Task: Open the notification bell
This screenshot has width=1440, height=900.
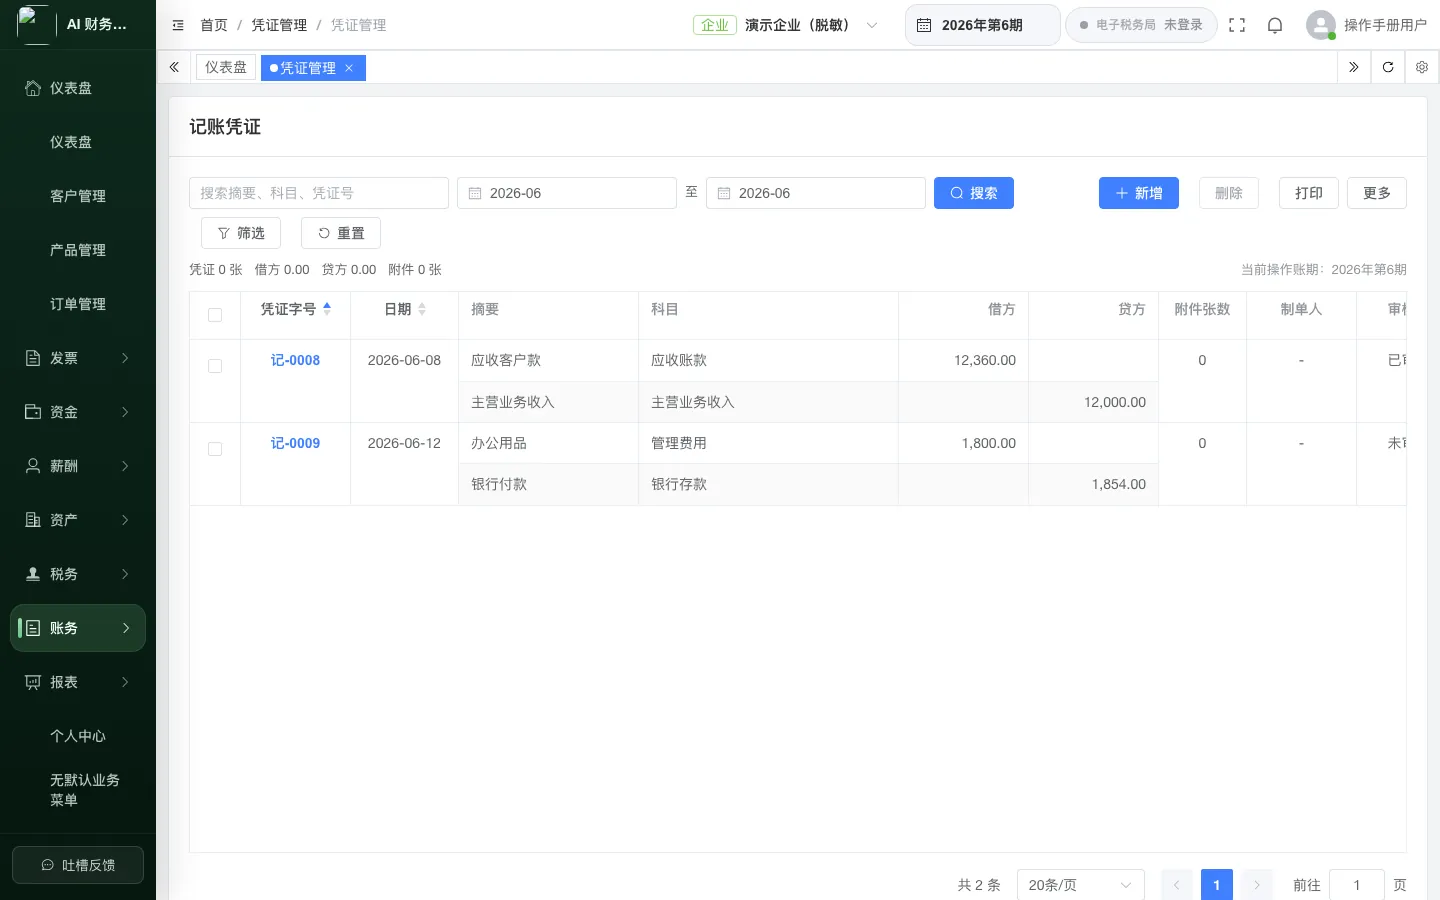Action: [1275, 25]
